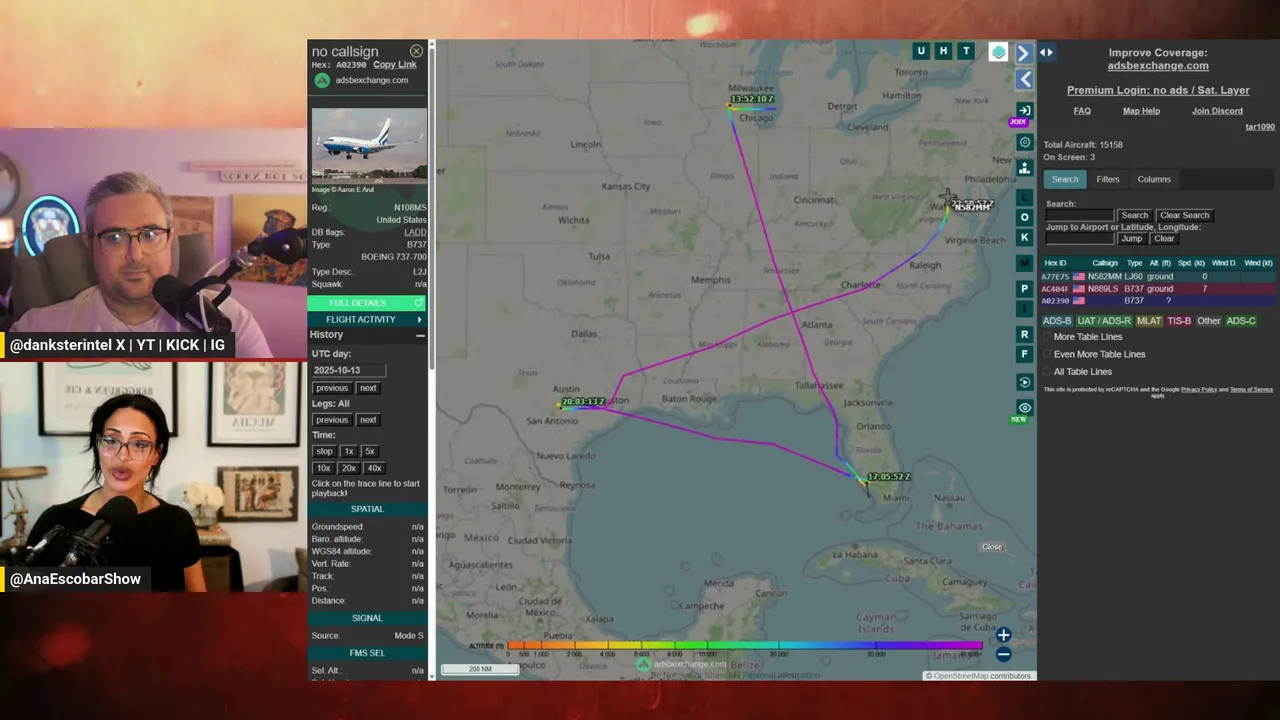Open the FAQ link
The width and height of the screenshot is (1280, 720).
(1082, 111)
